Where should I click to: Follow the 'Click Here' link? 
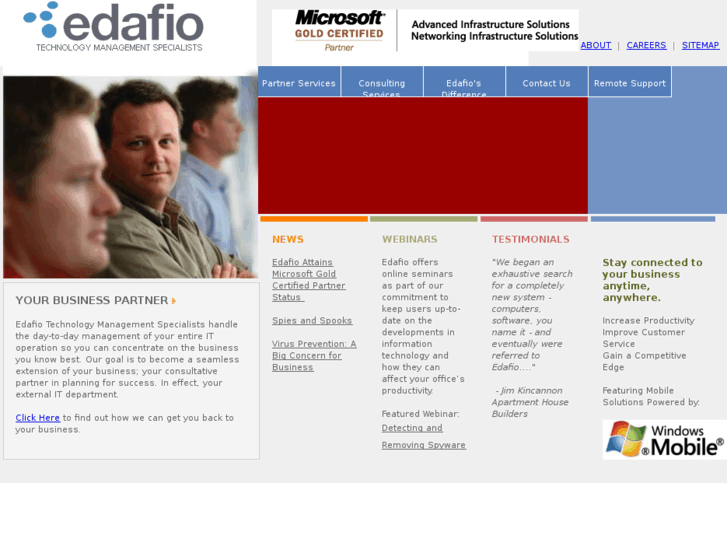tap(38, 417)
